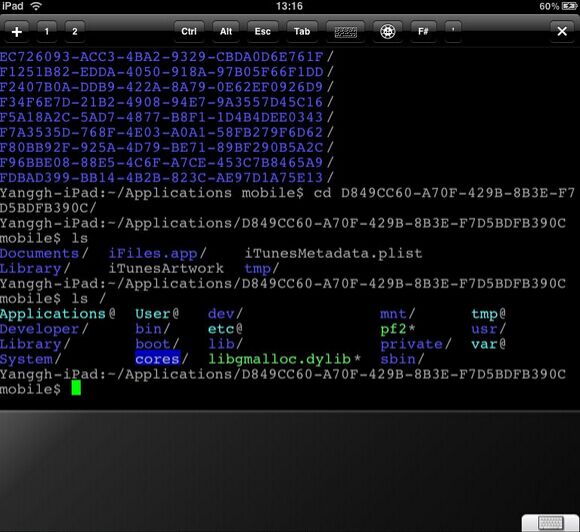Tap the Ctrl modifier key
This screenshot has width=580, height=532.
pos(189,32)
